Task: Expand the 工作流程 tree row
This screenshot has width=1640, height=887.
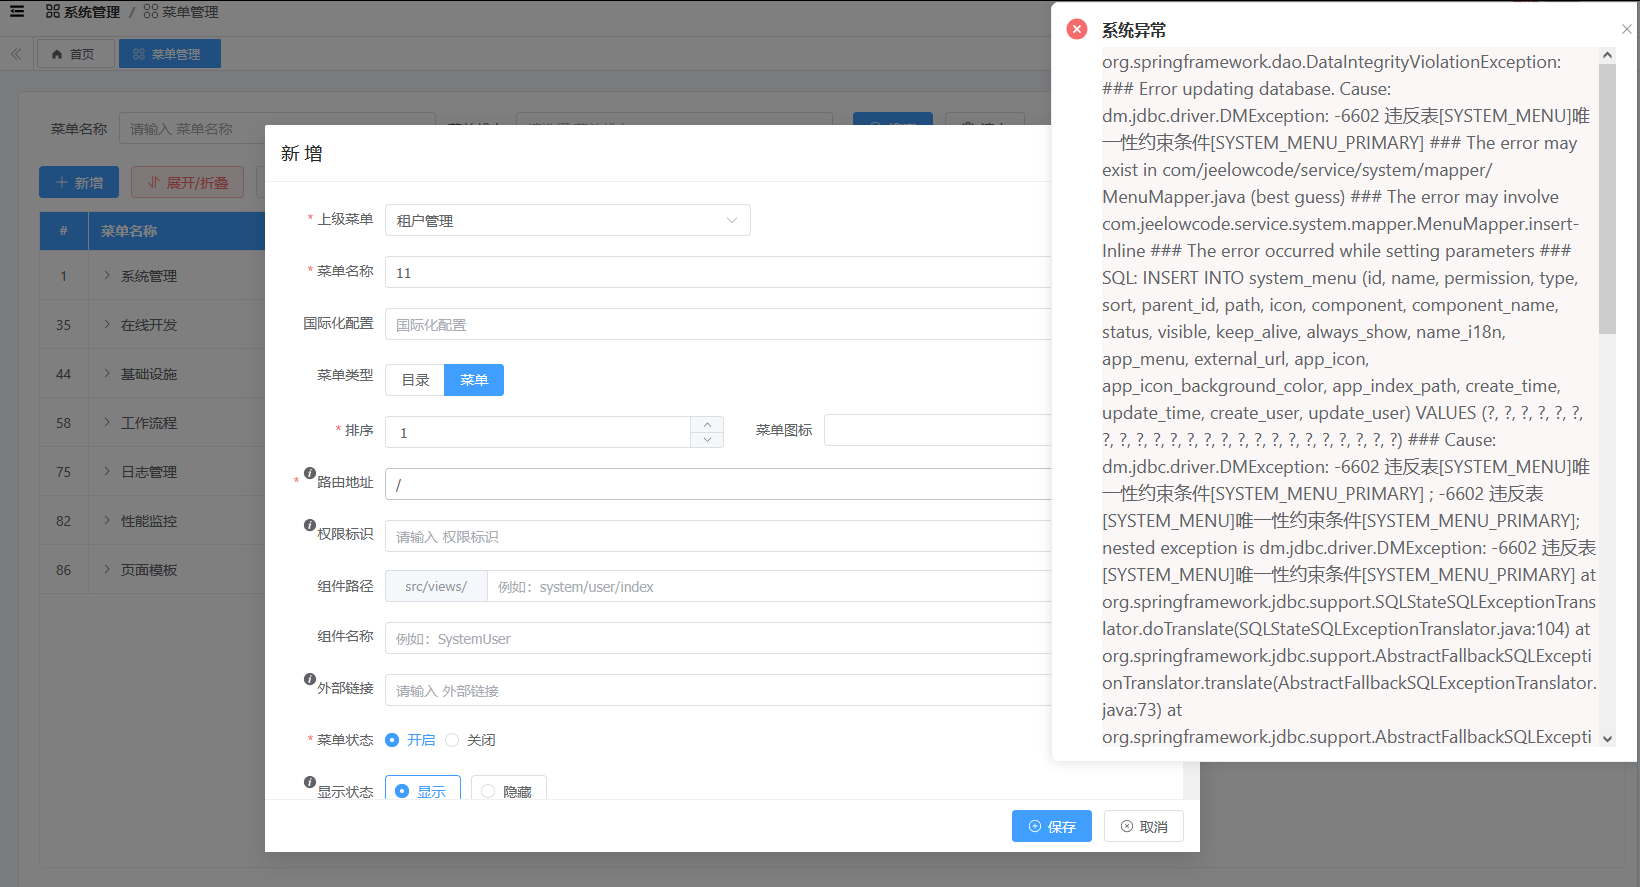Action: click(107, 422)
